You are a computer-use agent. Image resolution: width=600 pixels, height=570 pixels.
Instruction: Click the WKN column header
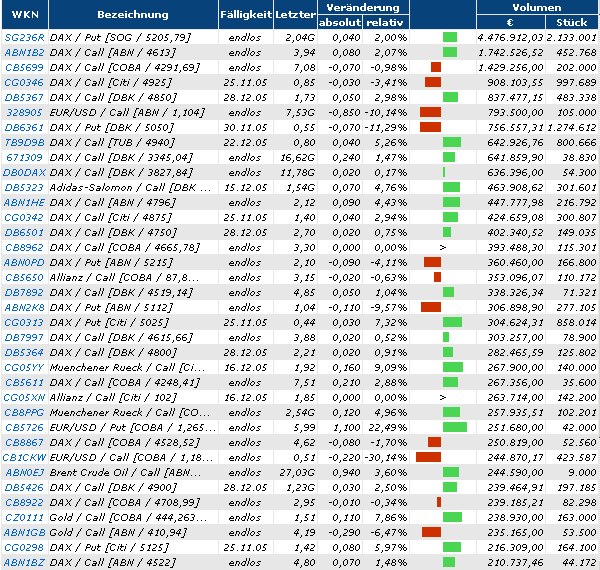pos(25,15)
